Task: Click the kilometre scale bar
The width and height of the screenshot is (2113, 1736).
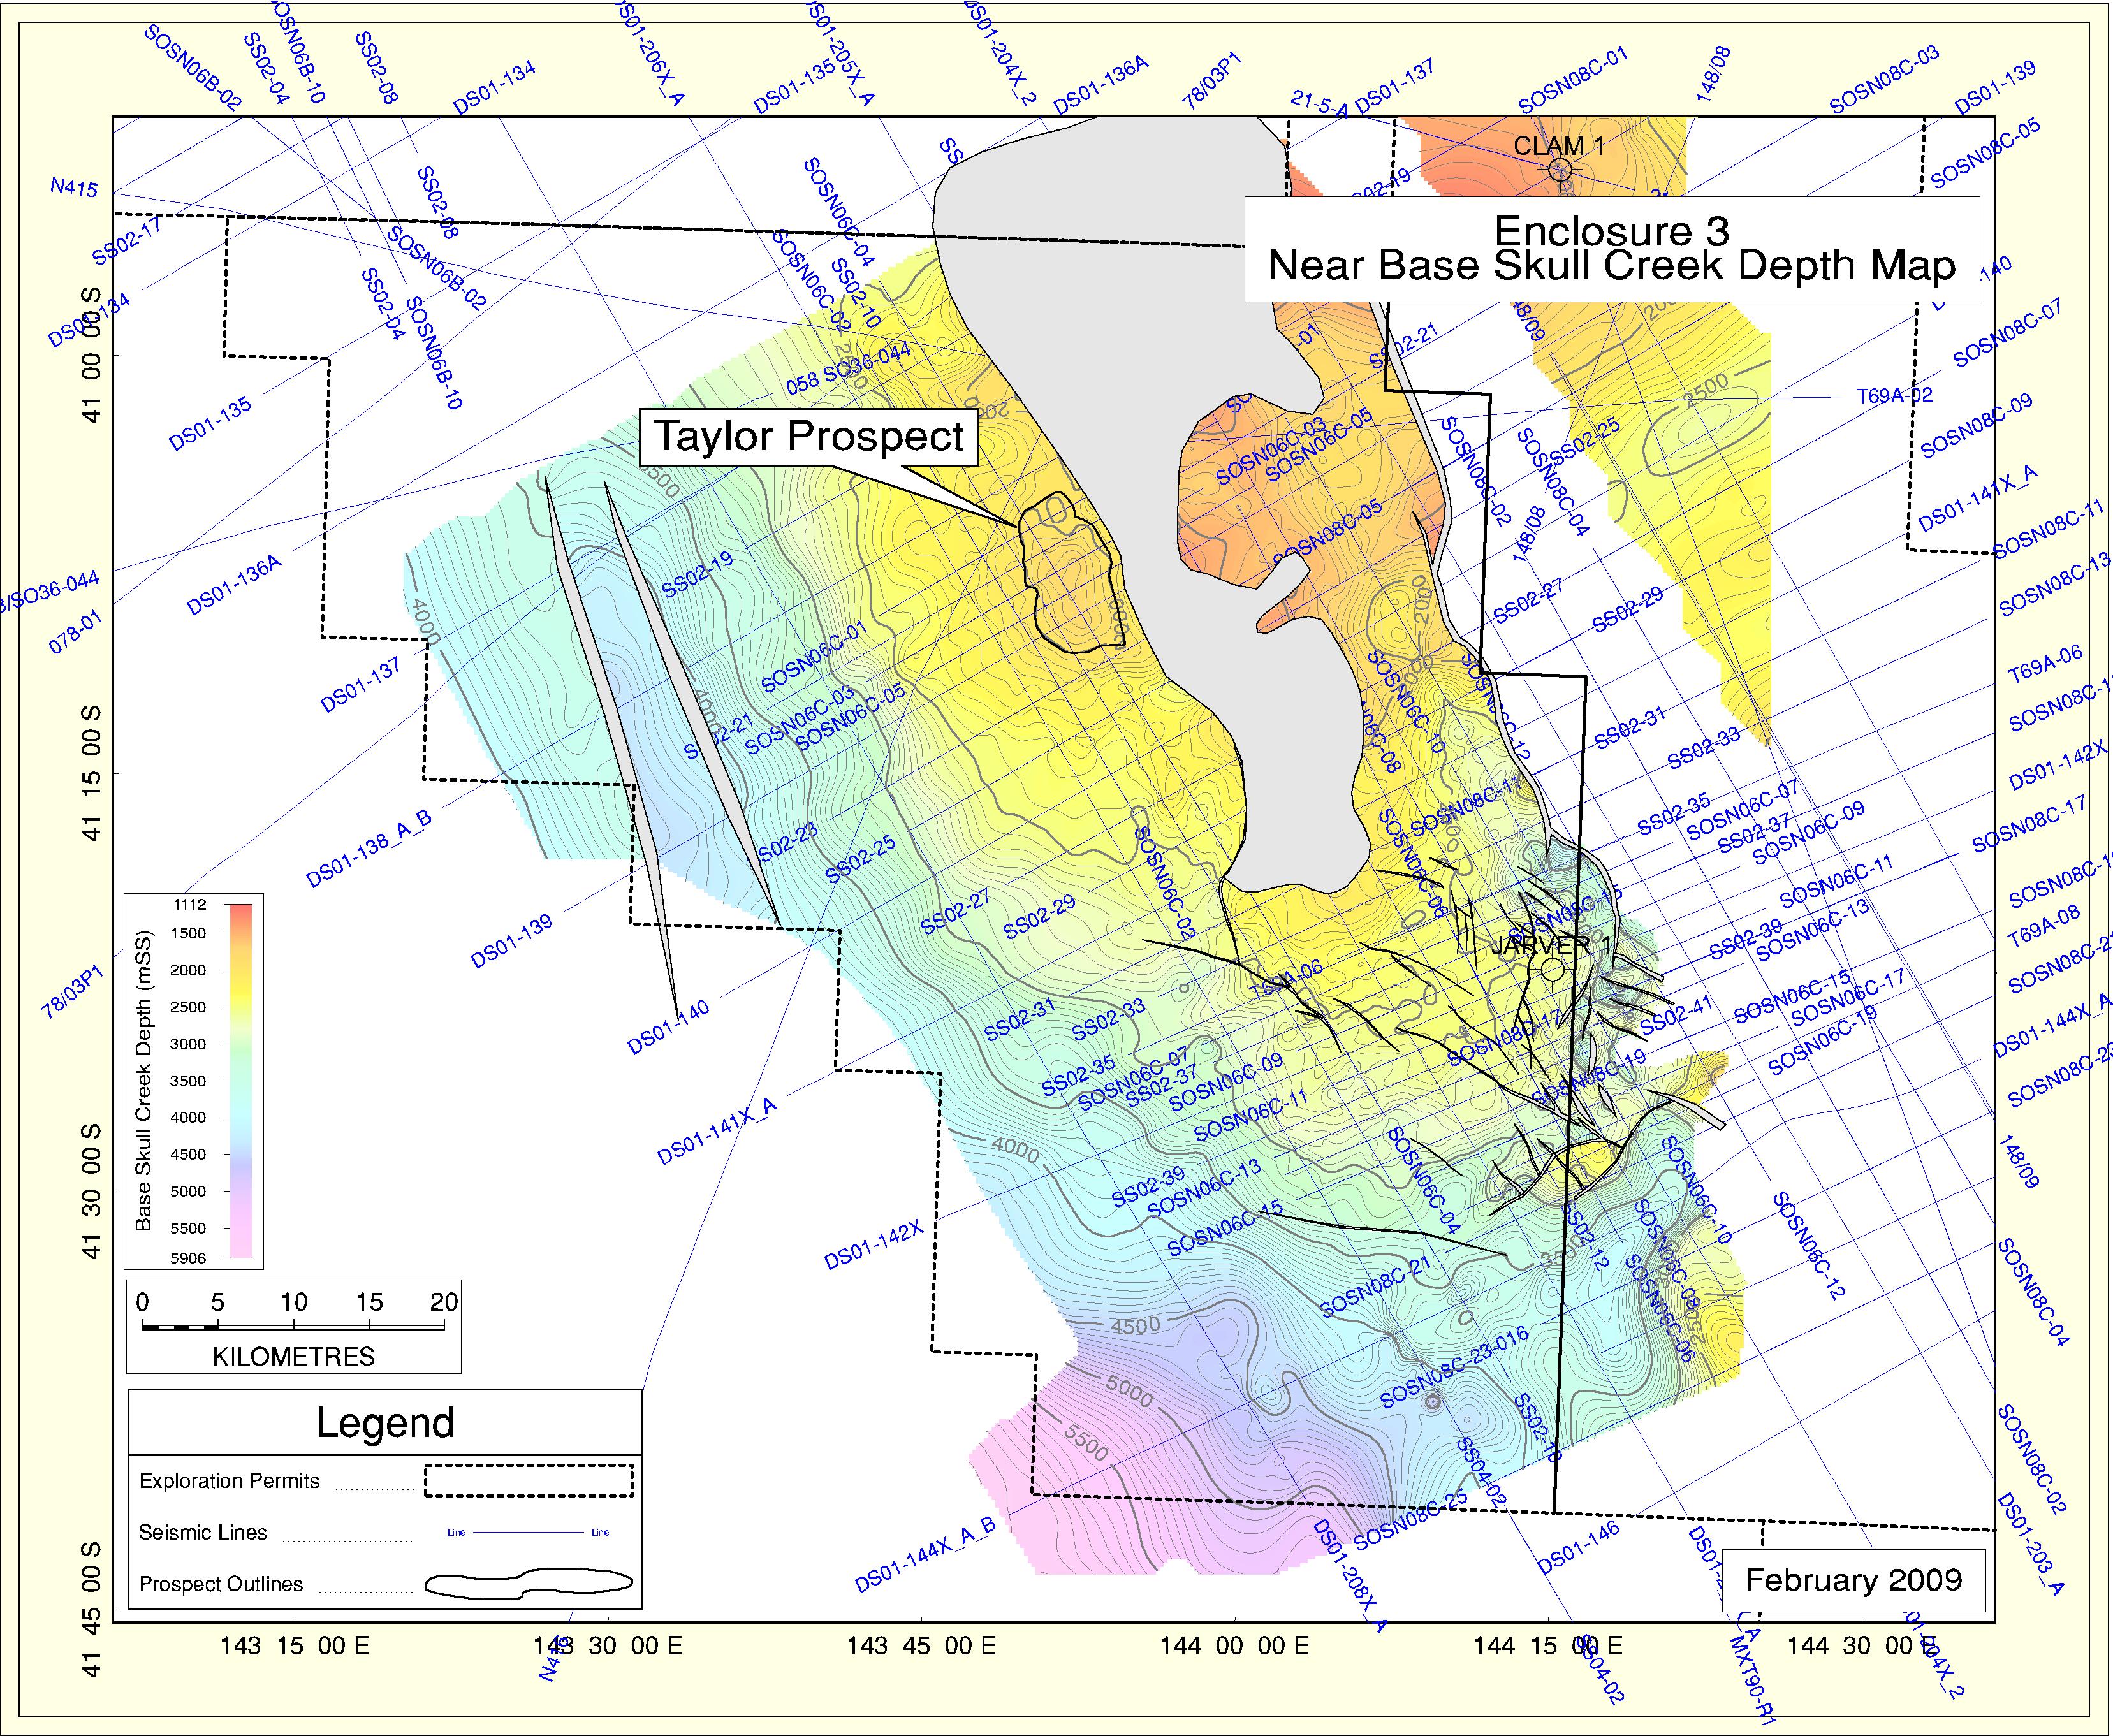Action: (293, 1327)
